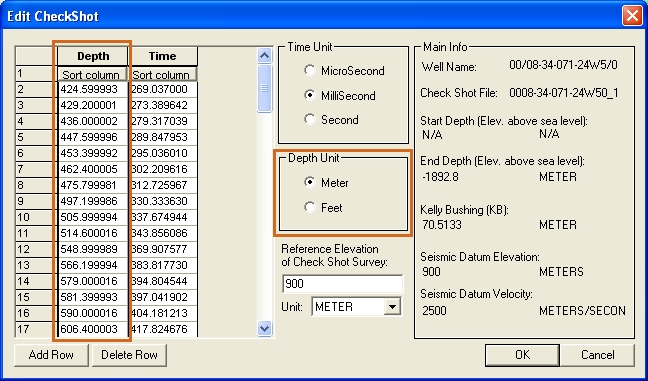The height and width of the screenshot is (381, 648).
Task: Select Meter depth unit
Action: tap(310, 182)
